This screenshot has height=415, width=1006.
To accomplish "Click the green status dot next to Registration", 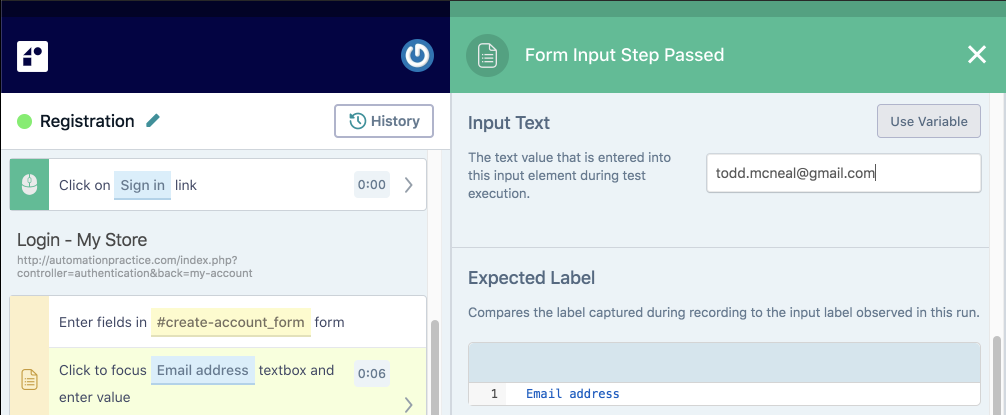I will point(24,121).
